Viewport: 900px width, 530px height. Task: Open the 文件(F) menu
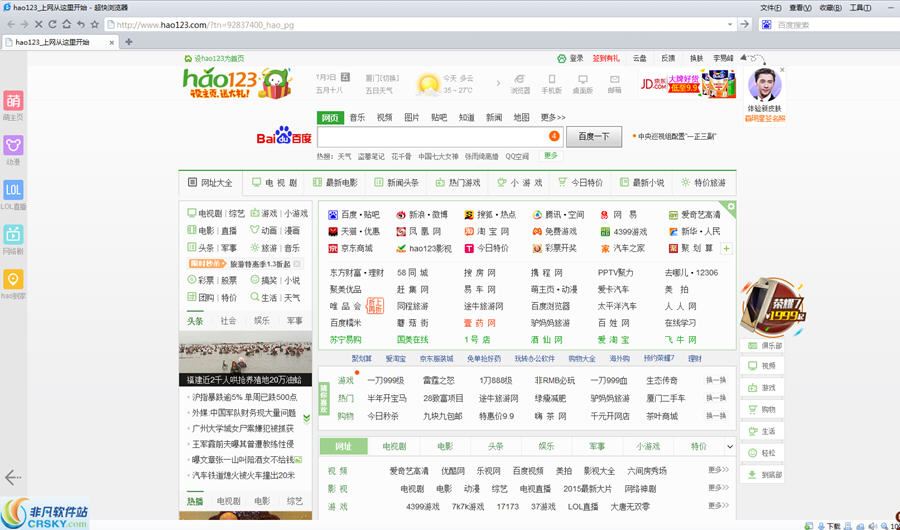[771, 7]
